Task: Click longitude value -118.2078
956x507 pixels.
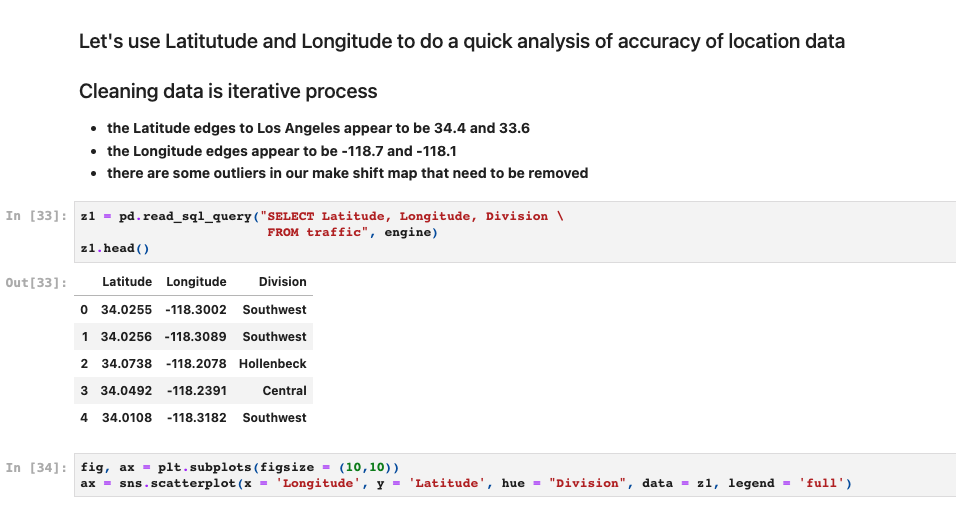Action: point(196,364)
